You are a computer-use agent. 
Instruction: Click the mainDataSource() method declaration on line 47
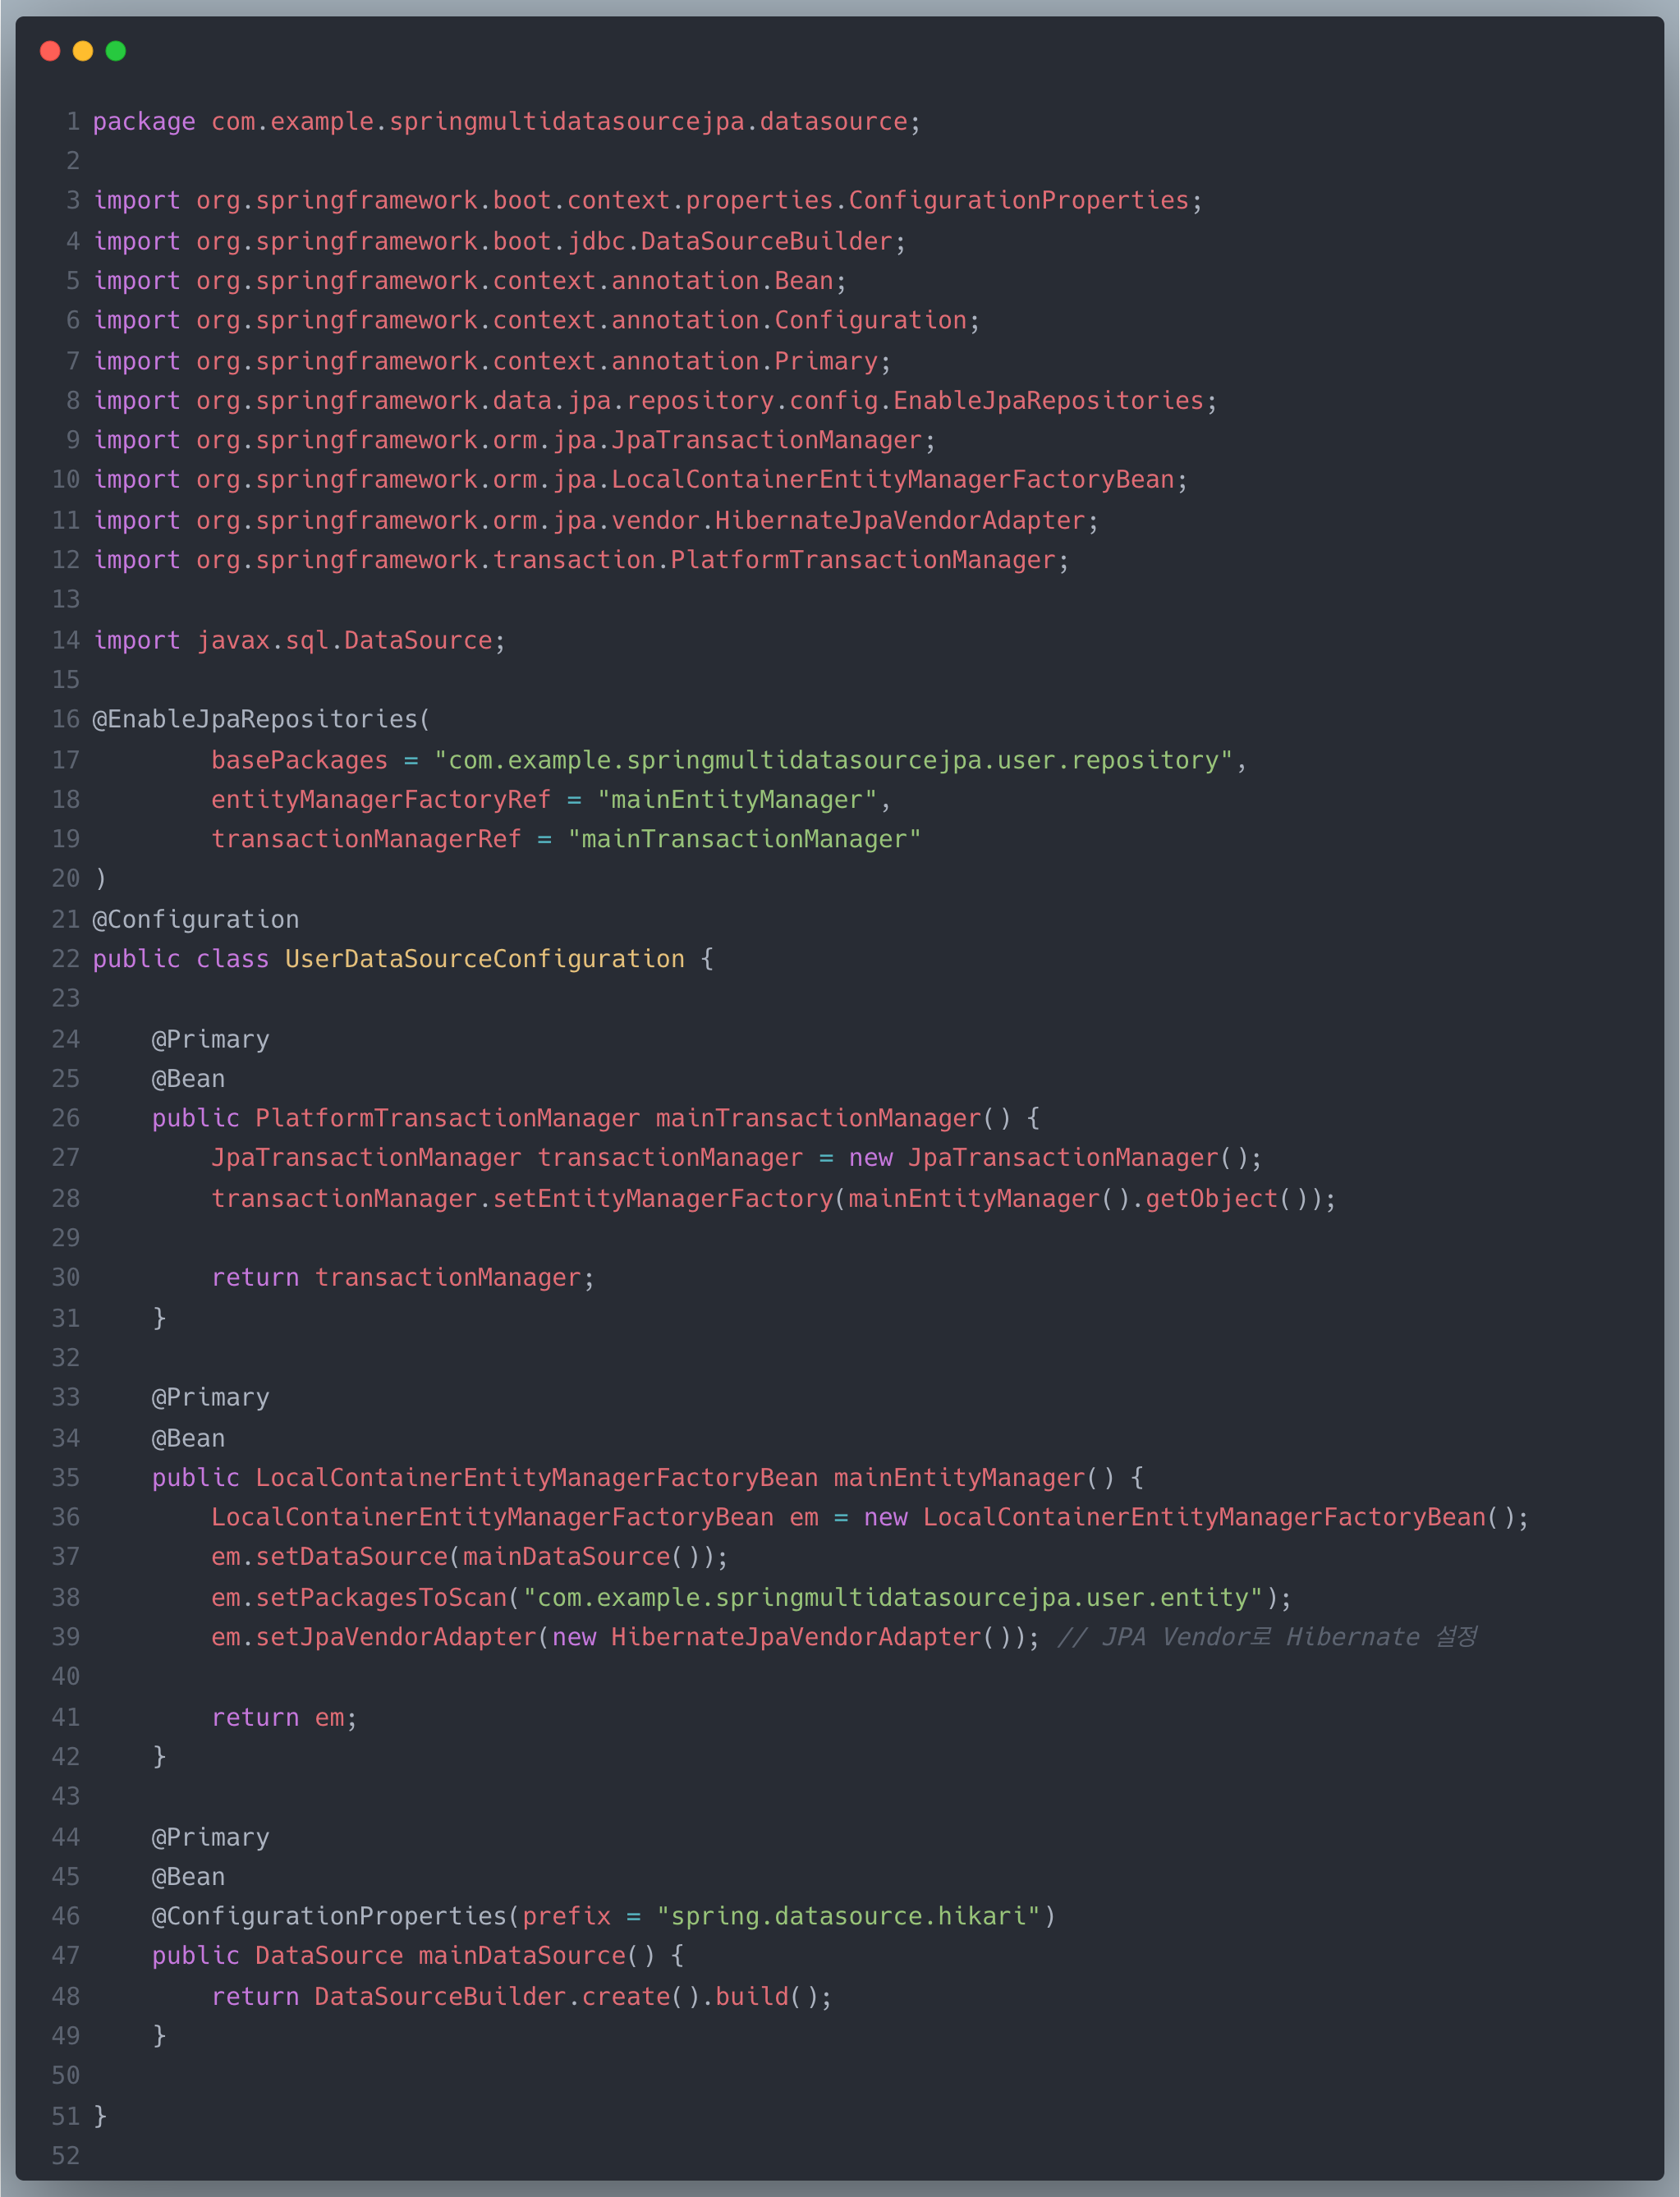click(418, 1955)
